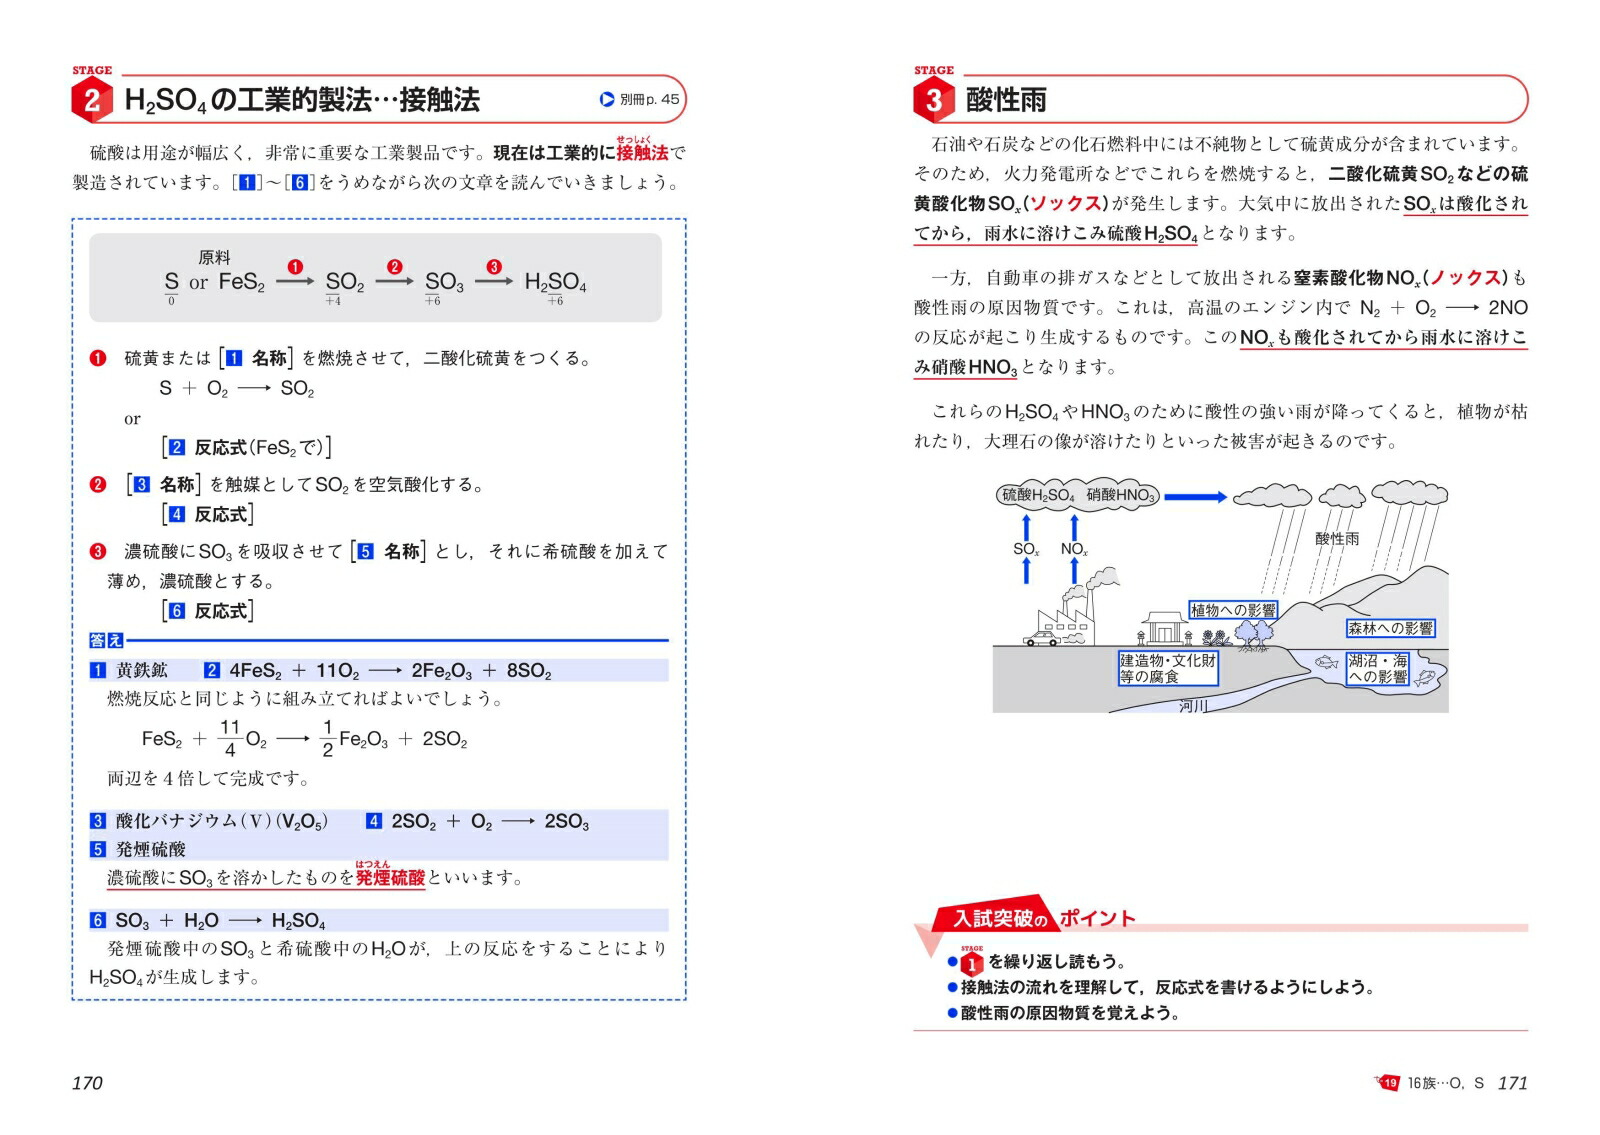Viewport: 1600px width, 1135px height.
Task: Click the red highlighted word 接触法 in intro
Action: point(642,153)
